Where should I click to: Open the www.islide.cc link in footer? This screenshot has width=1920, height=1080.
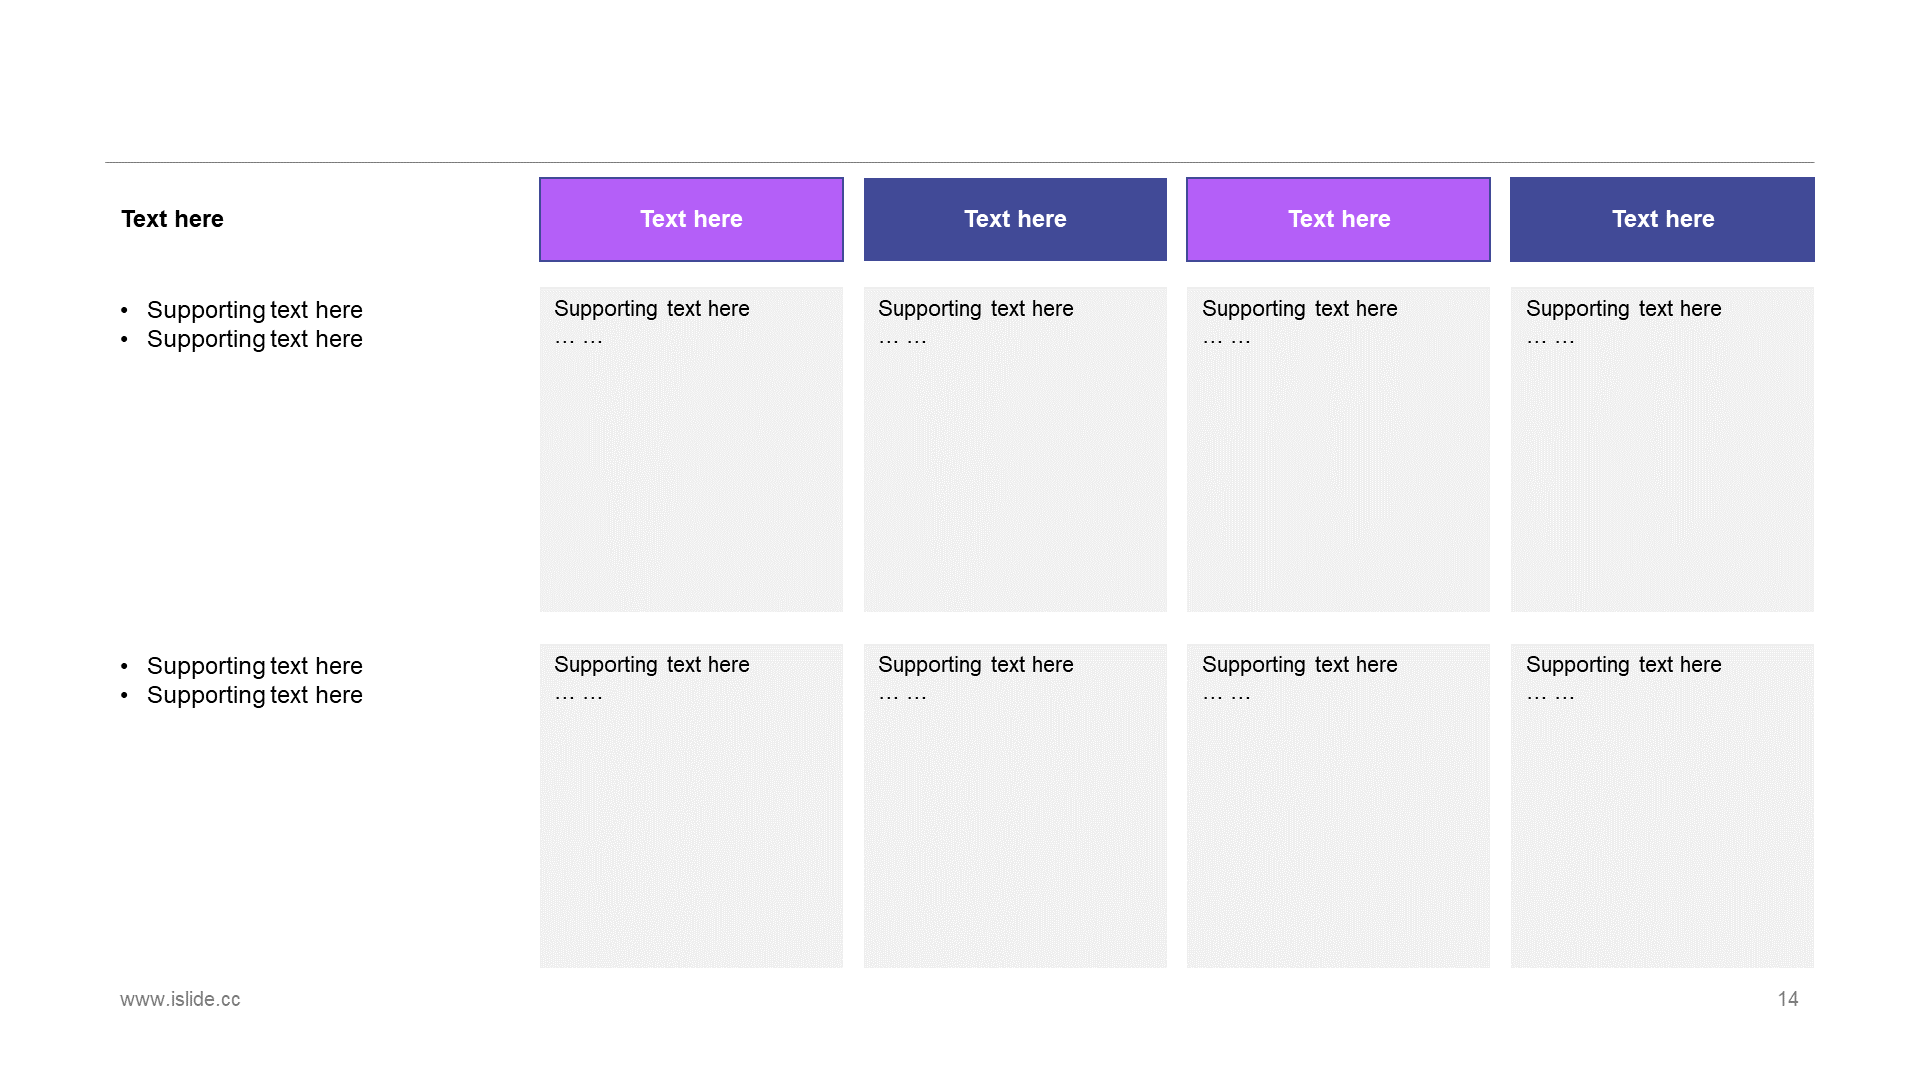point(180,999)
